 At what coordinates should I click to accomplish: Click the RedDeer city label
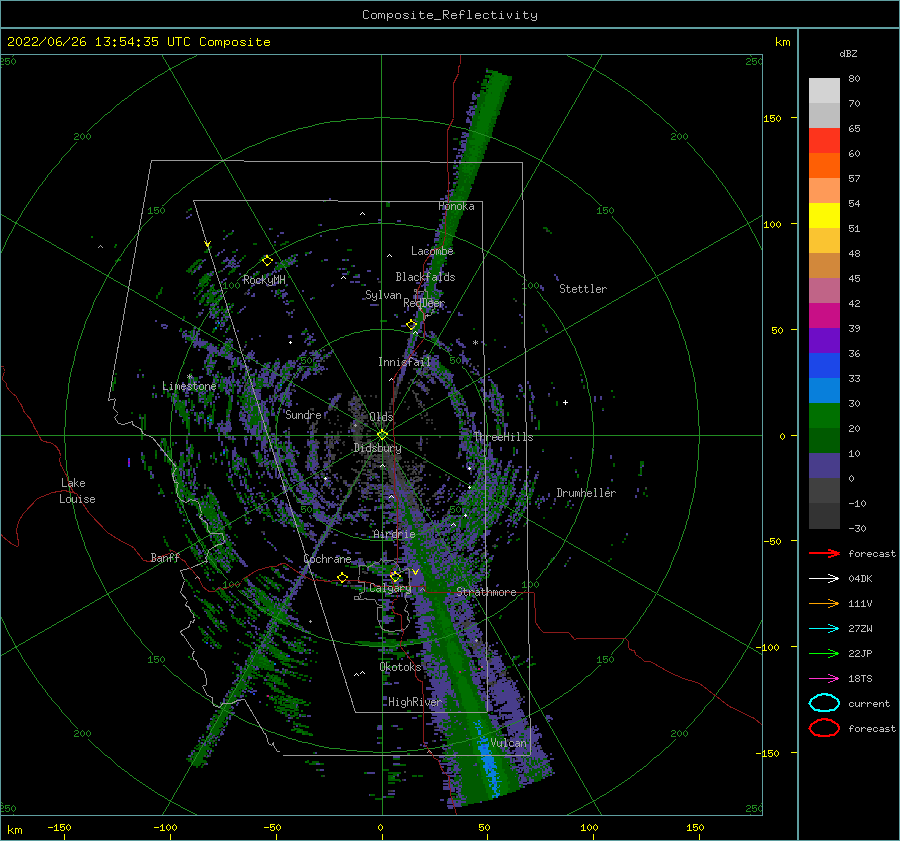tap(424, 303)
